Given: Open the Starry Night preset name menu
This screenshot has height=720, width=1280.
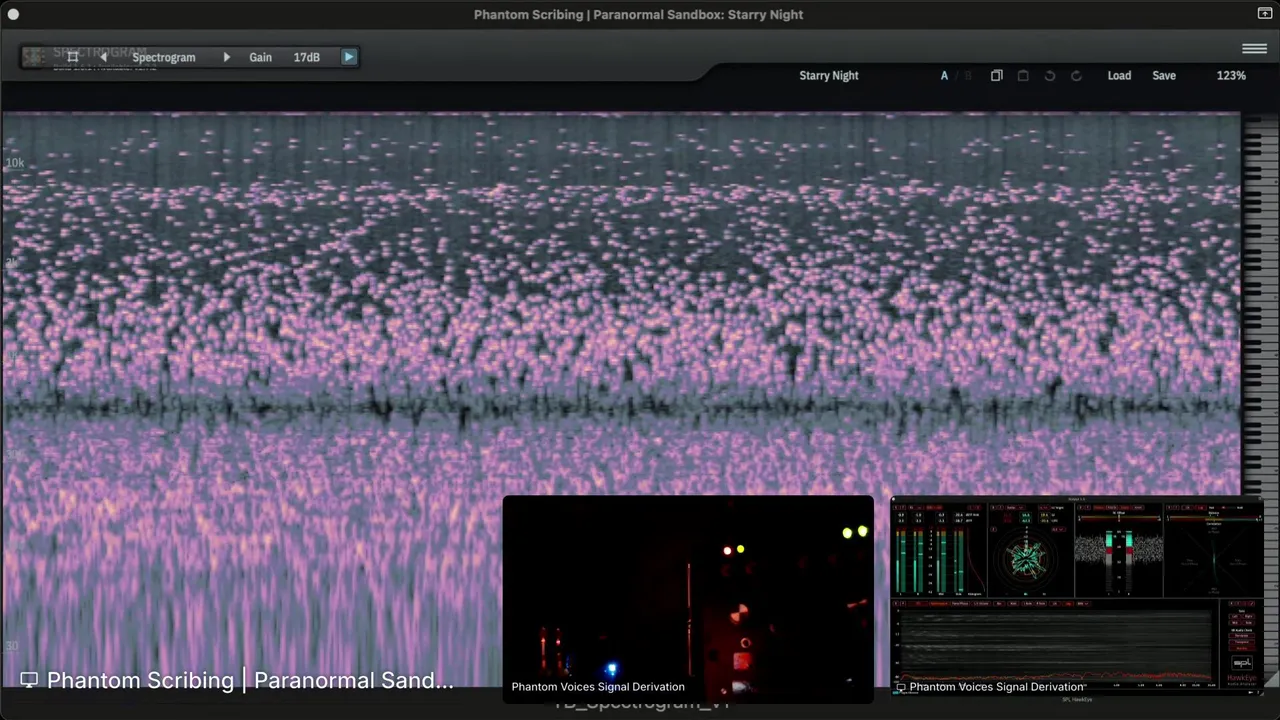Looking at the screenshot, I should pyautogui.click(x=829, y=75).
